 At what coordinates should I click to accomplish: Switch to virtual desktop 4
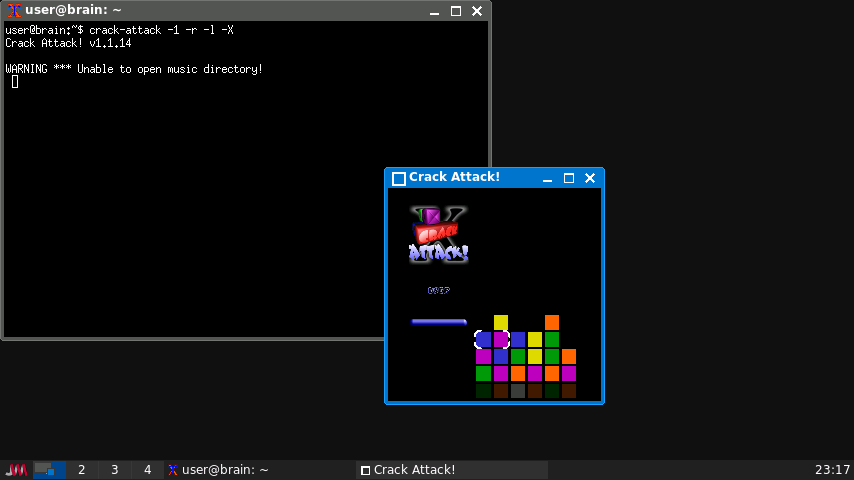point(147,470)
